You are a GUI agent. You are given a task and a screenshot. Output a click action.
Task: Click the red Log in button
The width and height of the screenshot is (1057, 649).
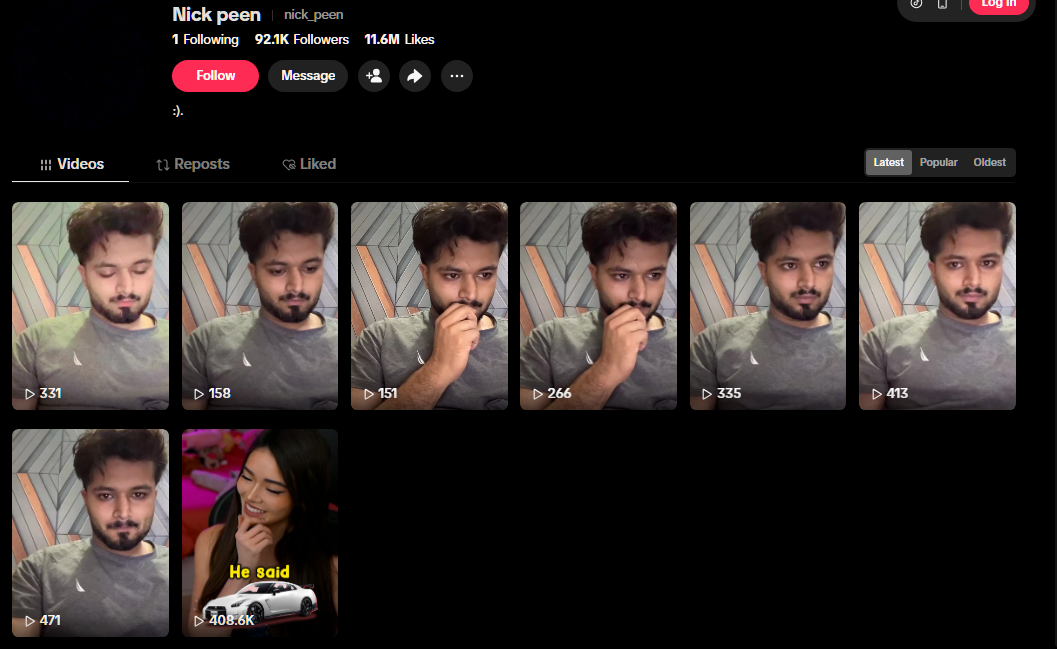[998, 5]
